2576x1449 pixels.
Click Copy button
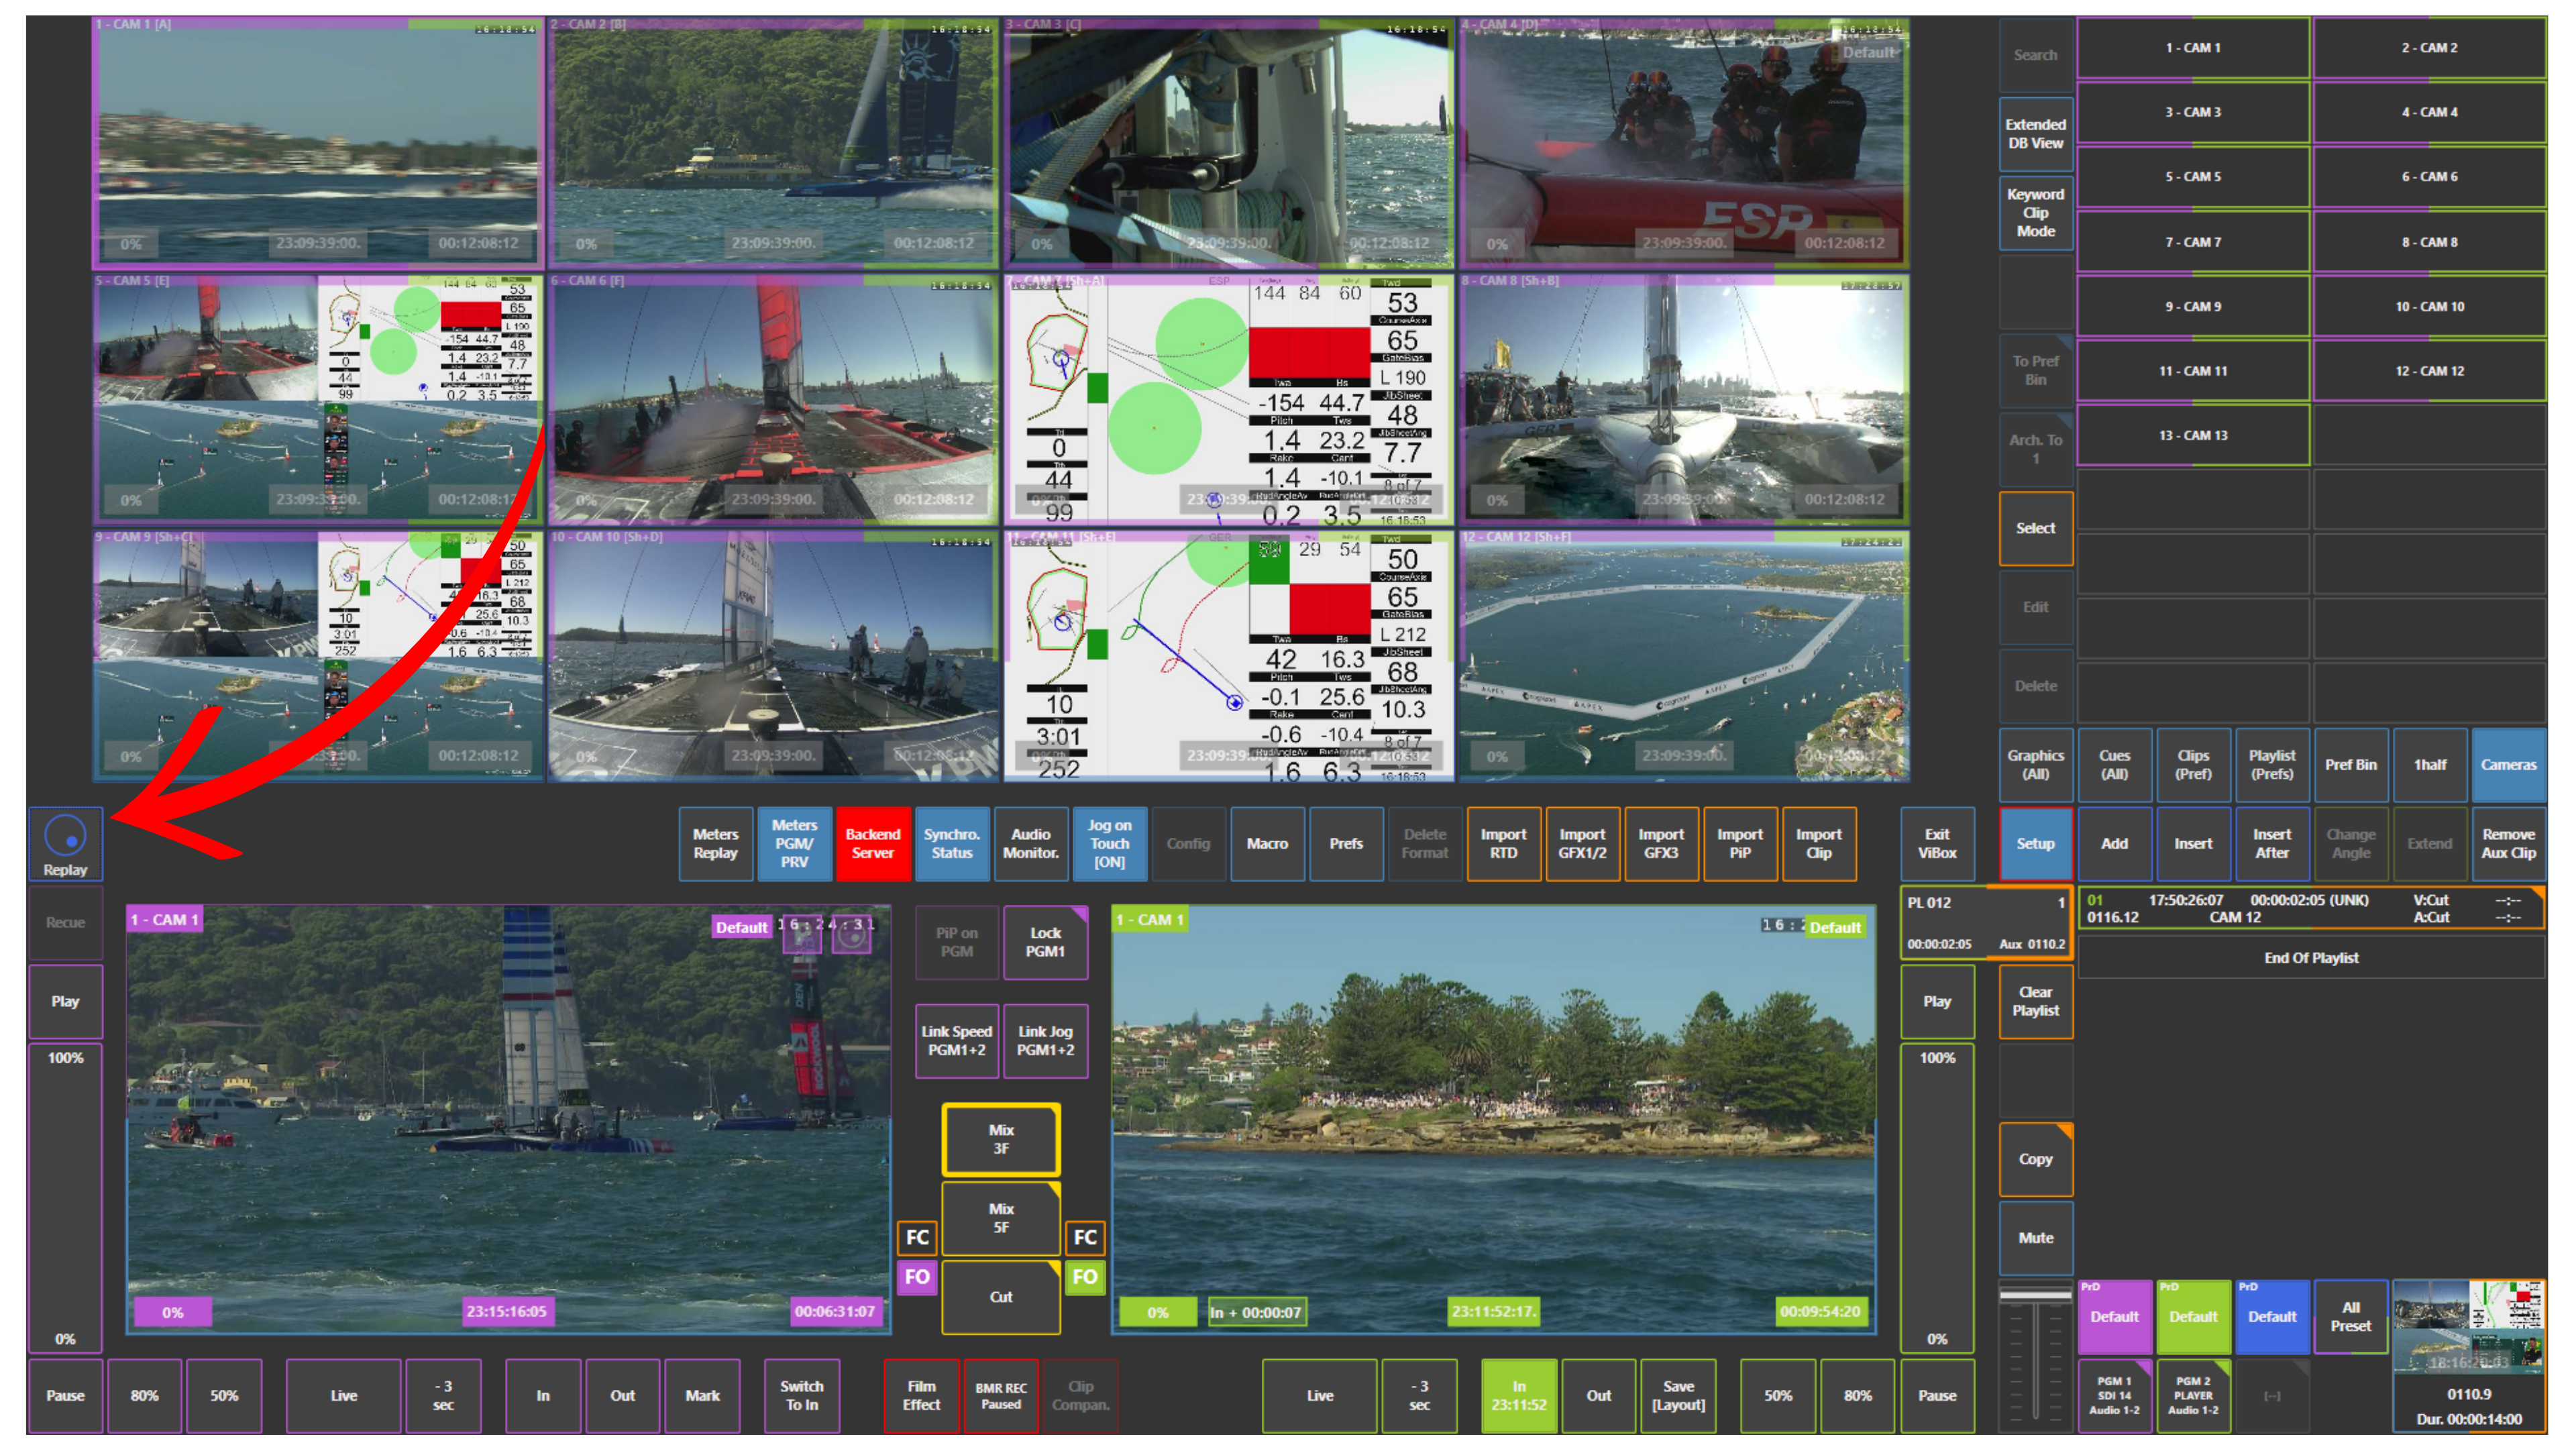coord(2035,1159)
